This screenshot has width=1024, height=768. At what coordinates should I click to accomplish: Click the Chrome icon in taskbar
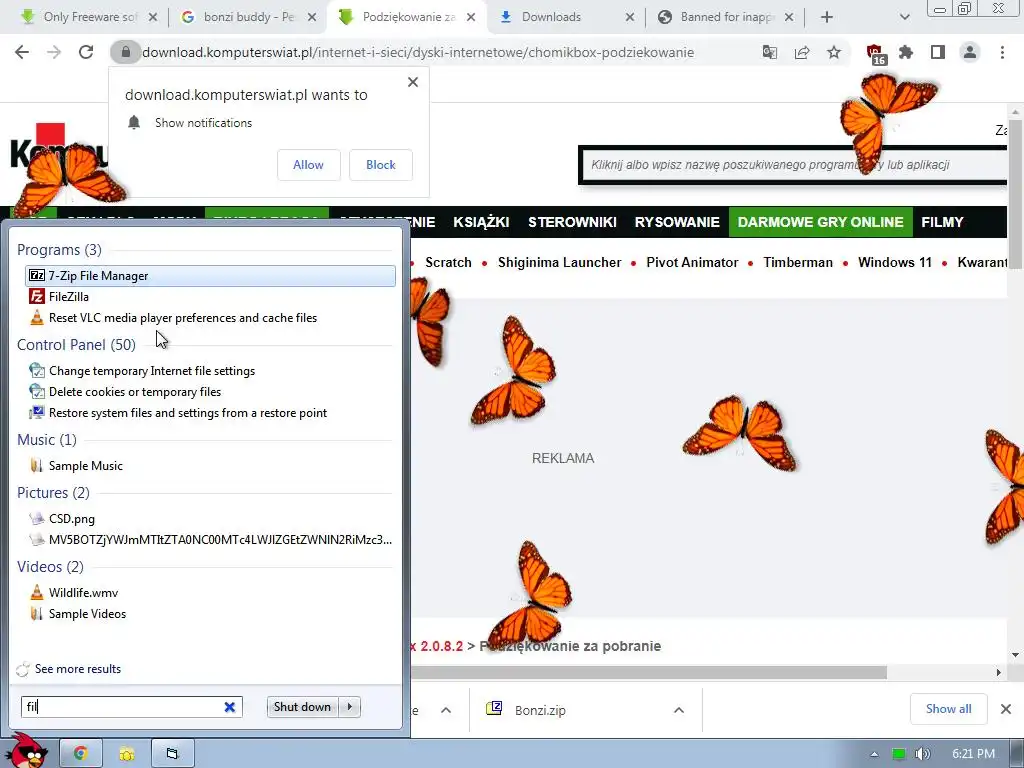pos(80,754)
